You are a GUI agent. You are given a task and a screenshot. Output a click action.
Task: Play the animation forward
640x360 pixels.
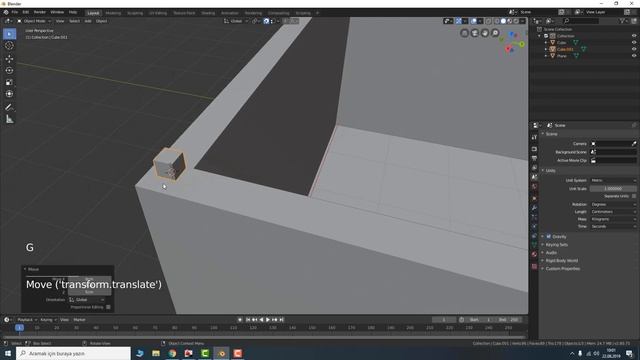tap(268, 320)
